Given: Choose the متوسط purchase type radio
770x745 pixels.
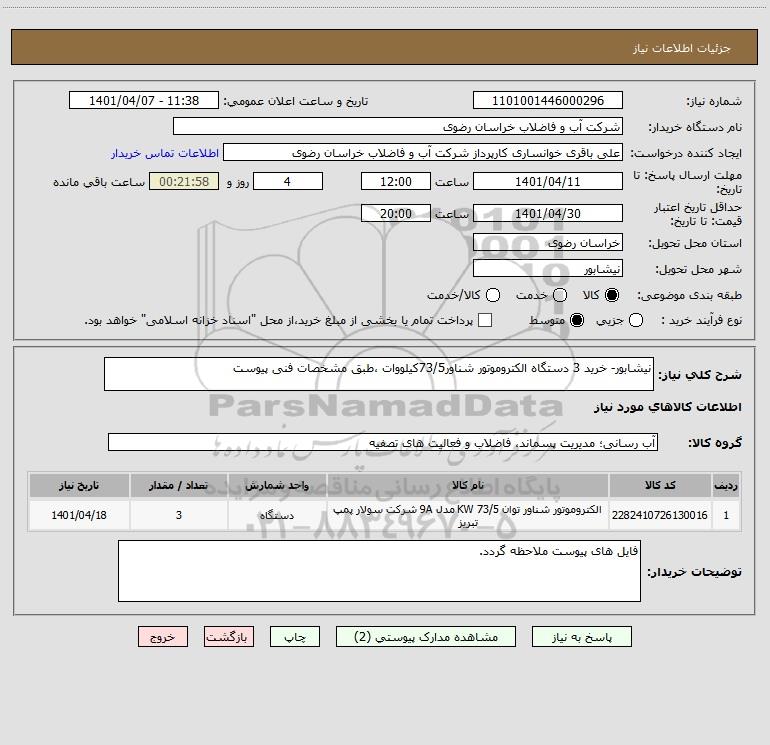Looking at the screenshot, I should pos(577,320).
